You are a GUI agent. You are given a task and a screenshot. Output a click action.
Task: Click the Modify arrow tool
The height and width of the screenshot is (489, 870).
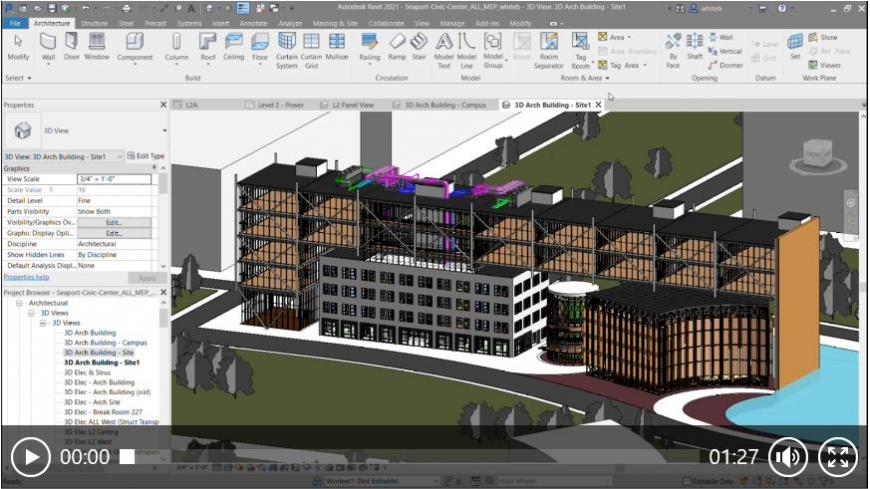tap(18, 47)
